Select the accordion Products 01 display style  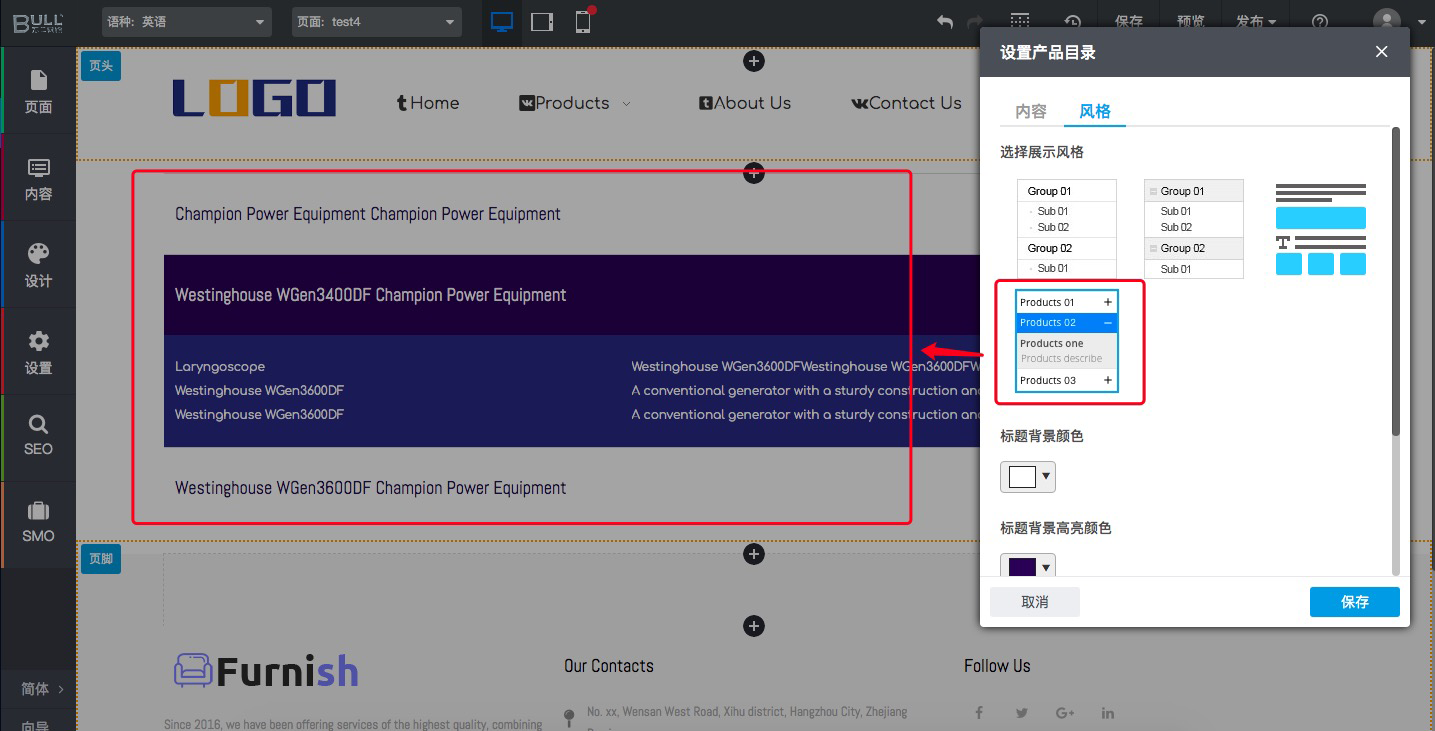[1067, 341]
